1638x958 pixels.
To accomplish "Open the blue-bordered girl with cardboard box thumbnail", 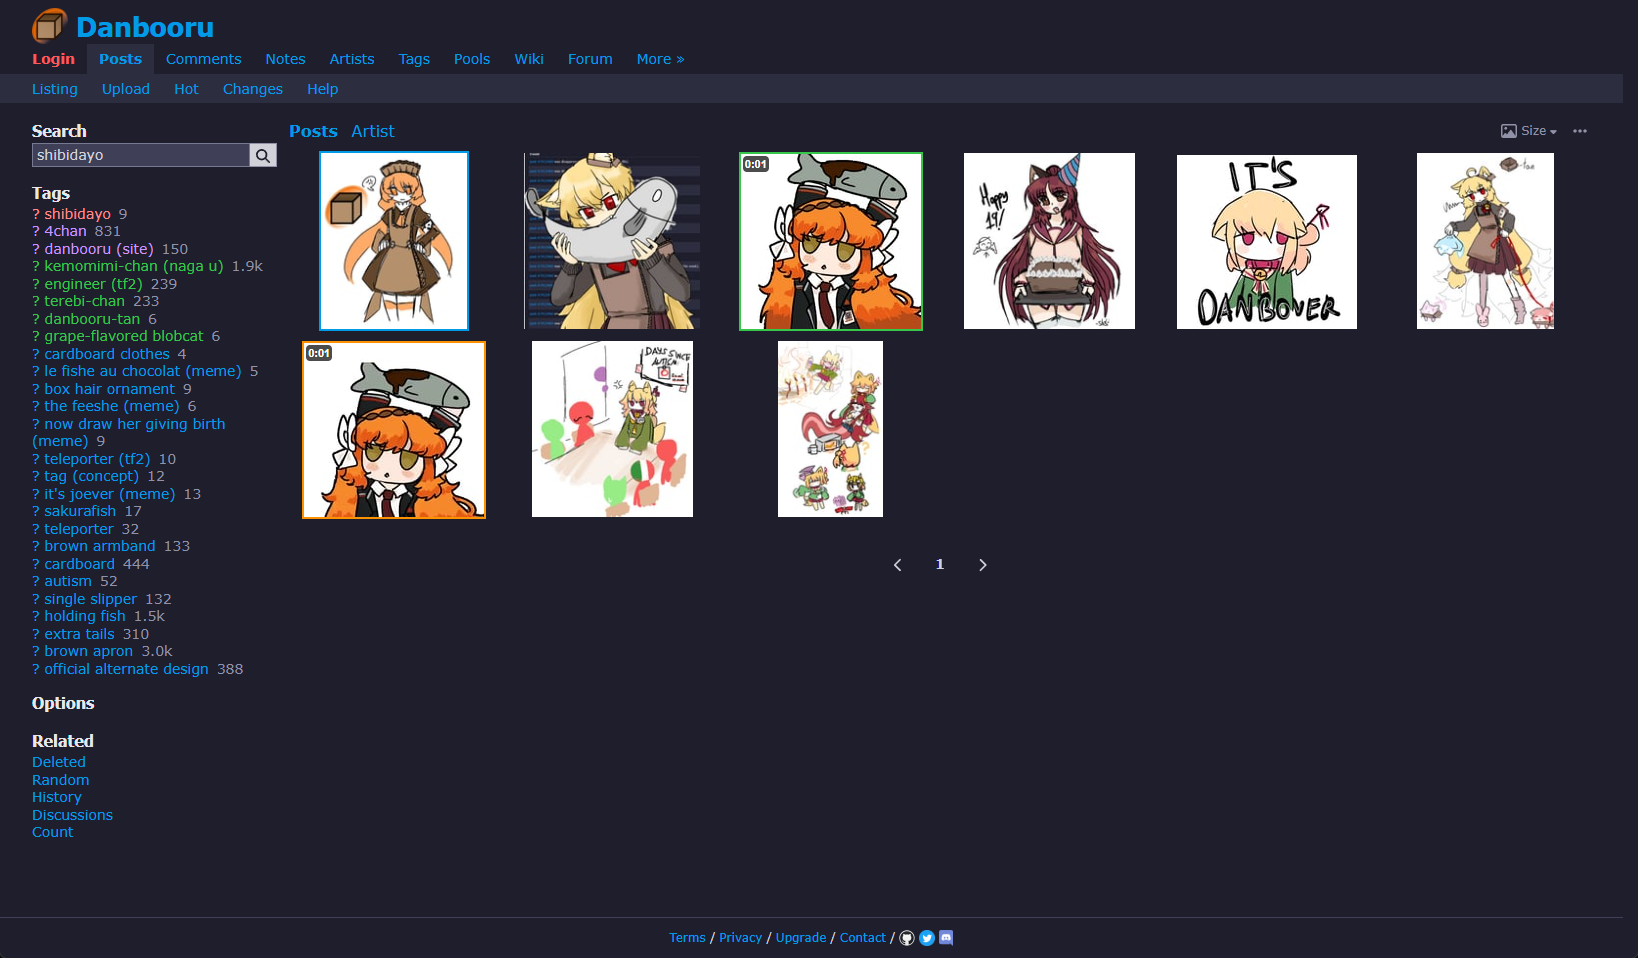I will point(394,241).
